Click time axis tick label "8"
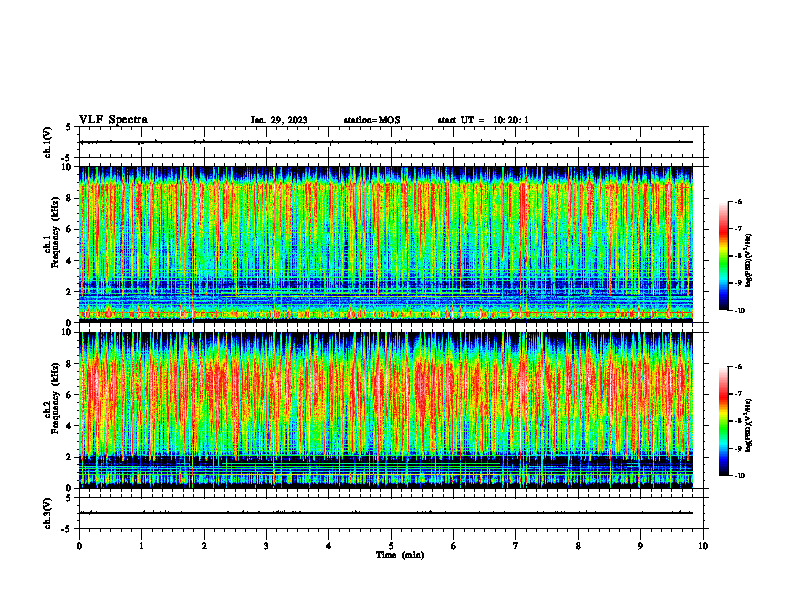Image resolution: width=792 pixels, height=612 pixels. [x=578, y=546]
